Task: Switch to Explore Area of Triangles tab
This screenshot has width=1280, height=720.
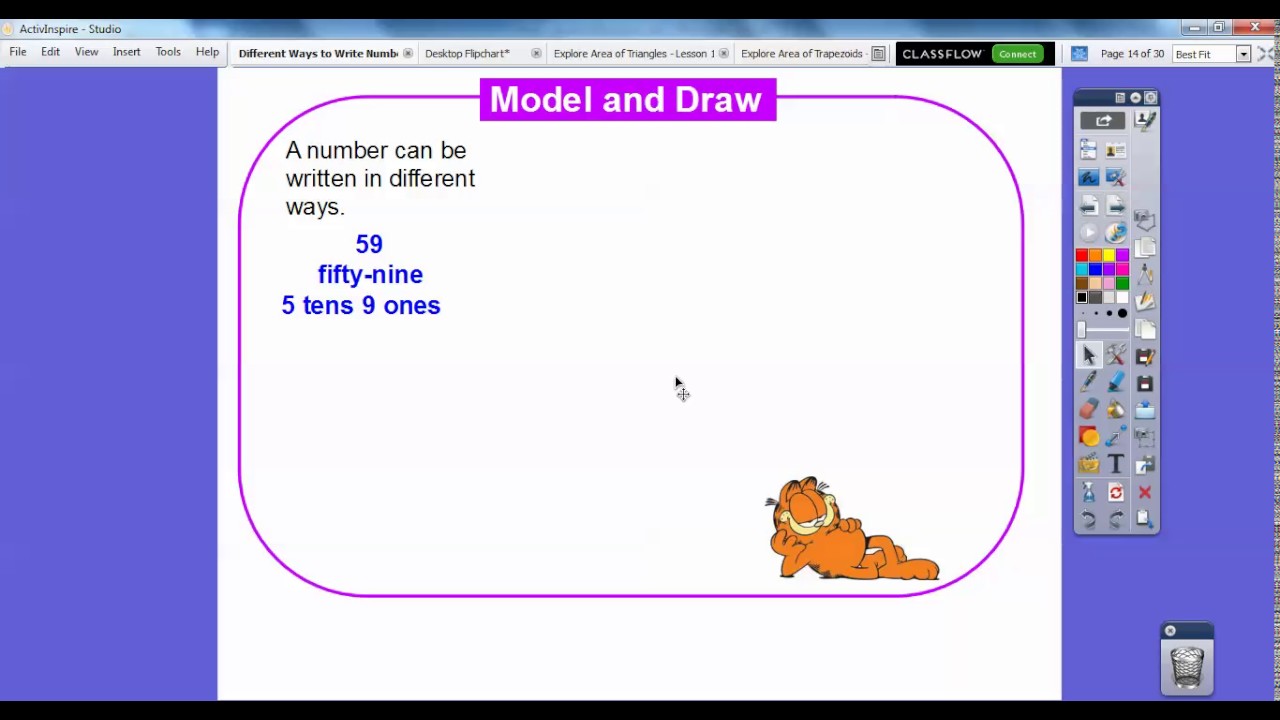Action: tap(634, 54)
